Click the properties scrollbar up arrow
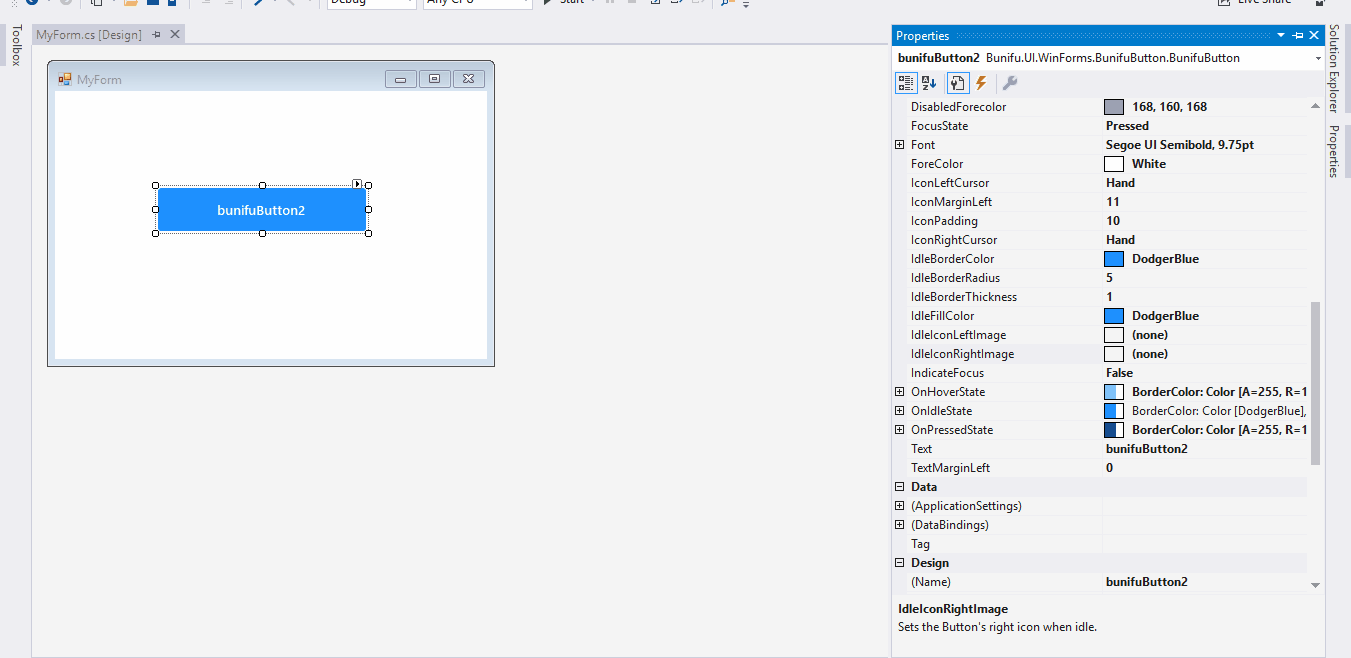Image resolution: width=1351 pixels, height=658 pixels. coord(1315,106)
